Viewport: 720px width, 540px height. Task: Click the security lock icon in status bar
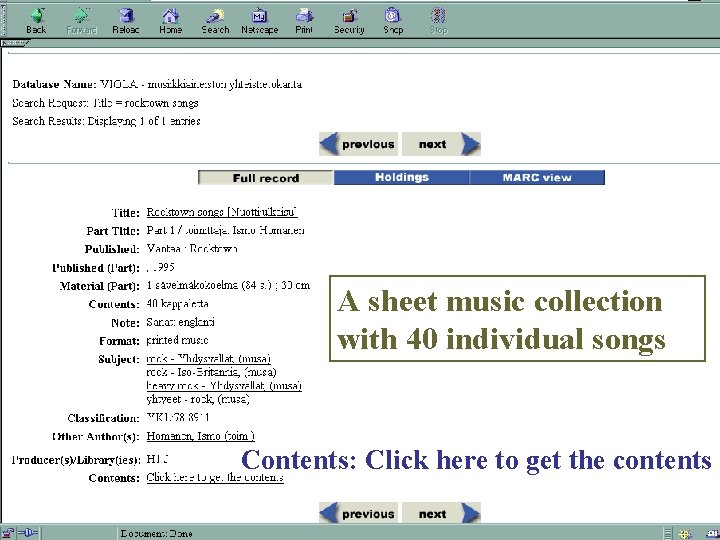pos(8,534)
